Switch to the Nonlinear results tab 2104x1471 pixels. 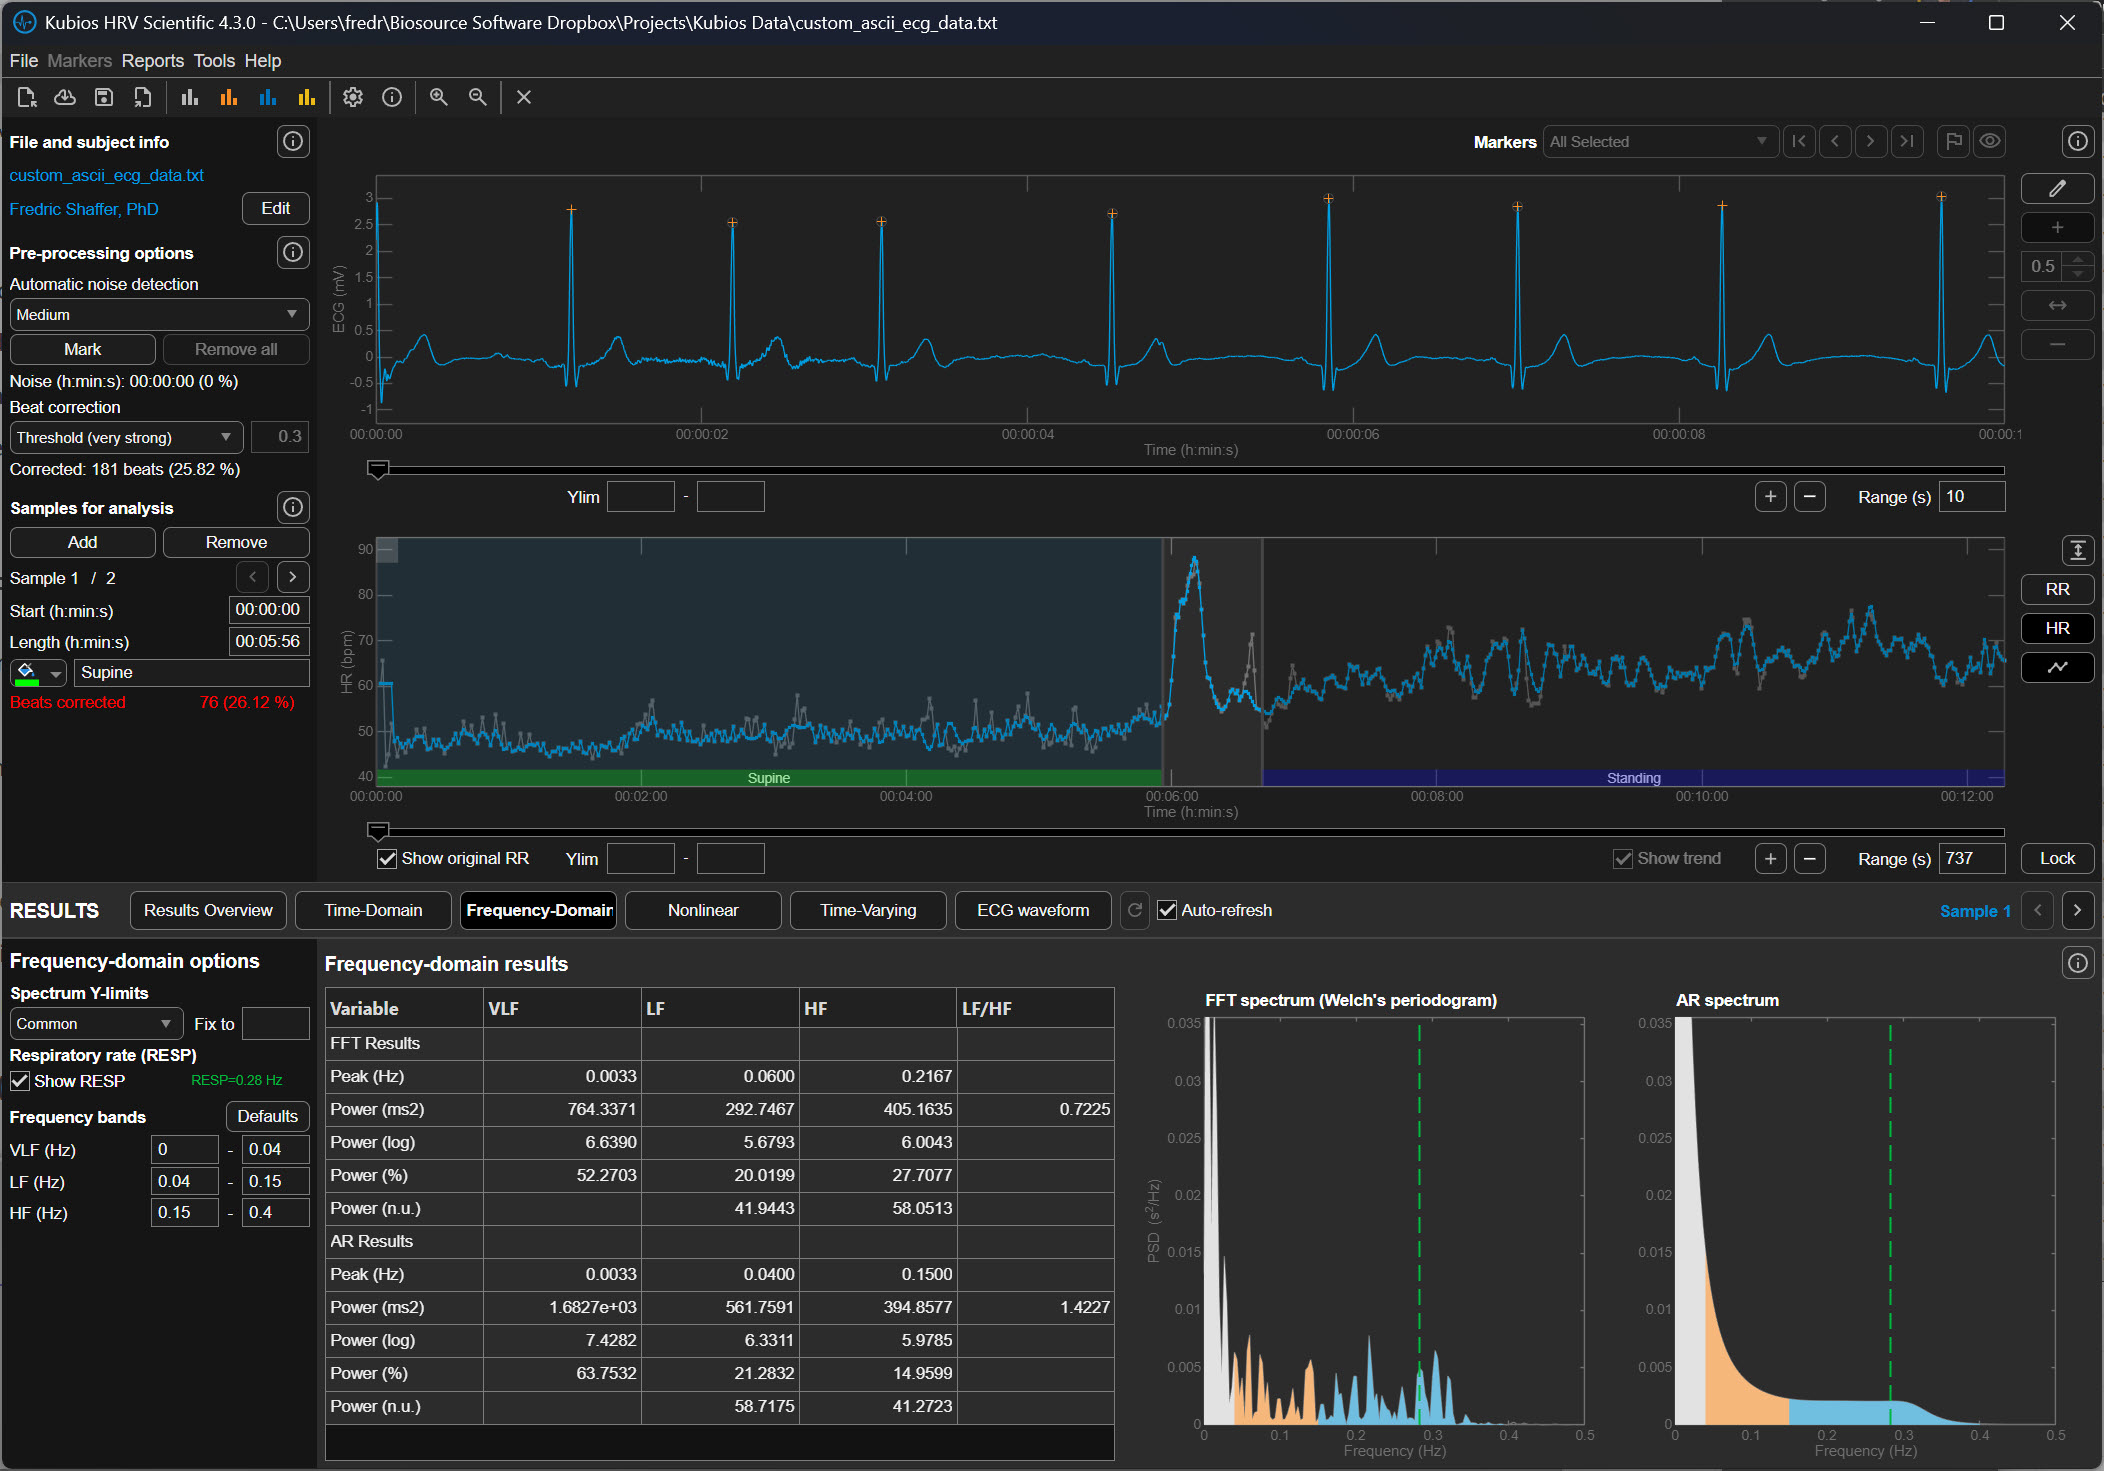coord(702,910)
